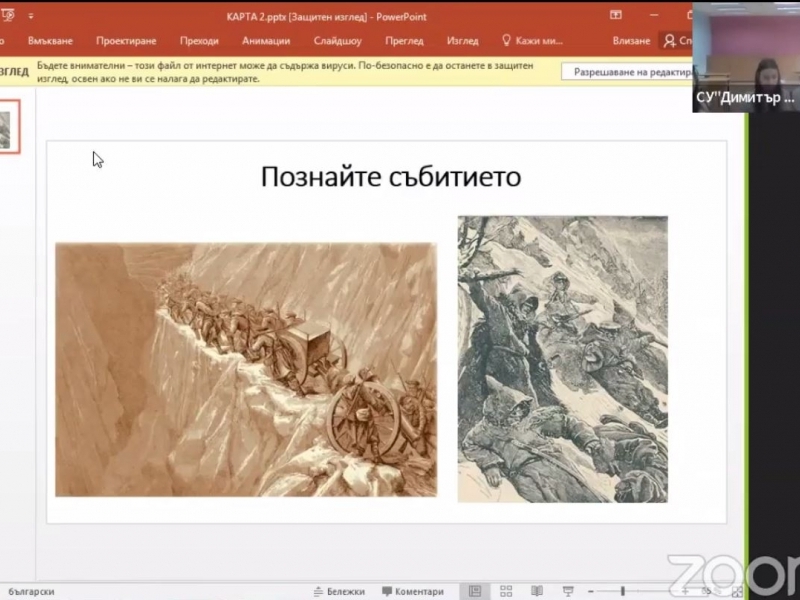Open the Проектиране ribbon tab
Viewport: 800px width, 600px height.
126,41
